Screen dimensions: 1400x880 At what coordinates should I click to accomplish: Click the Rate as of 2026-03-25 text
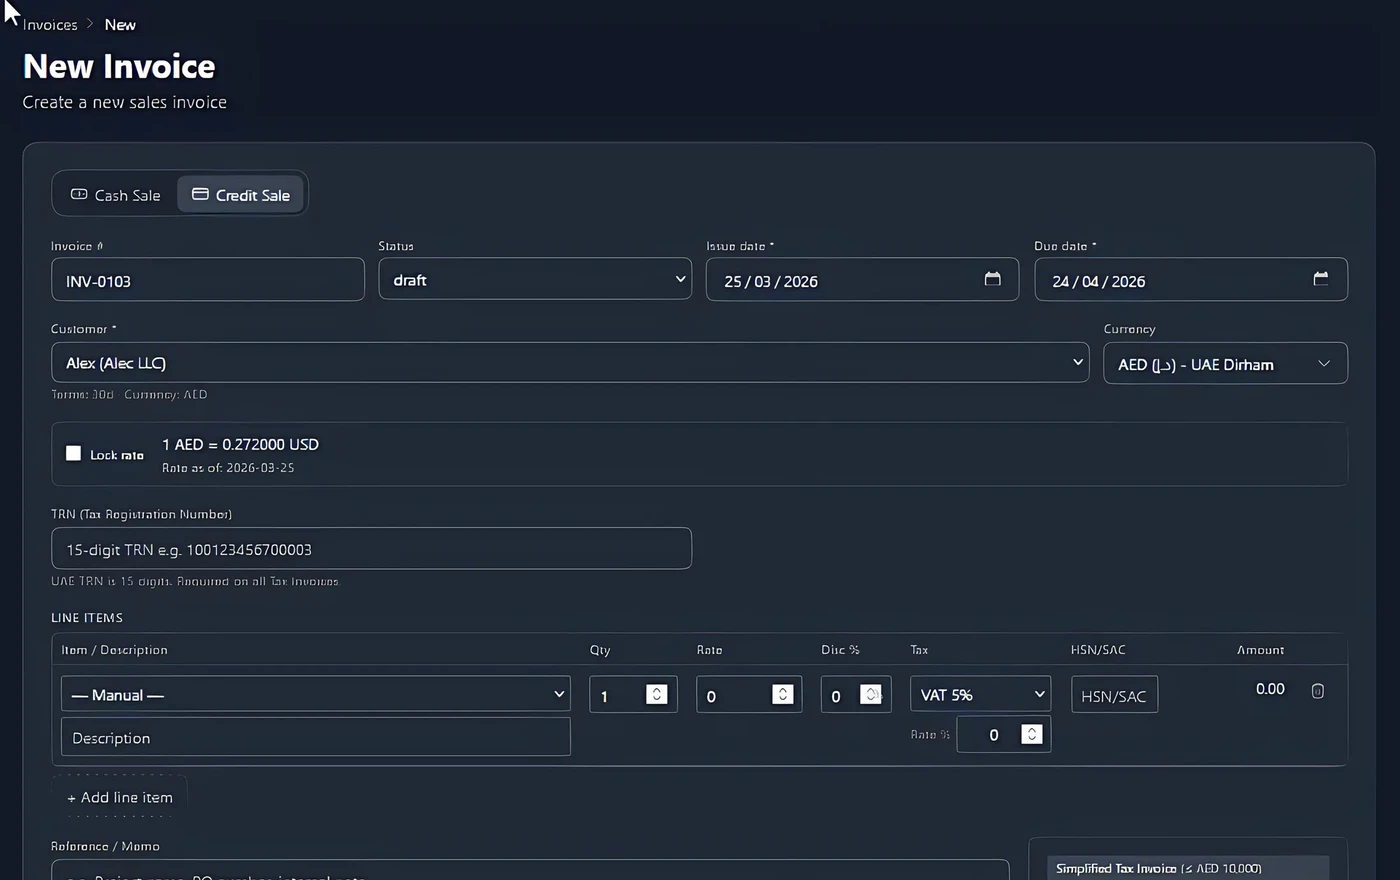[228, 468]
